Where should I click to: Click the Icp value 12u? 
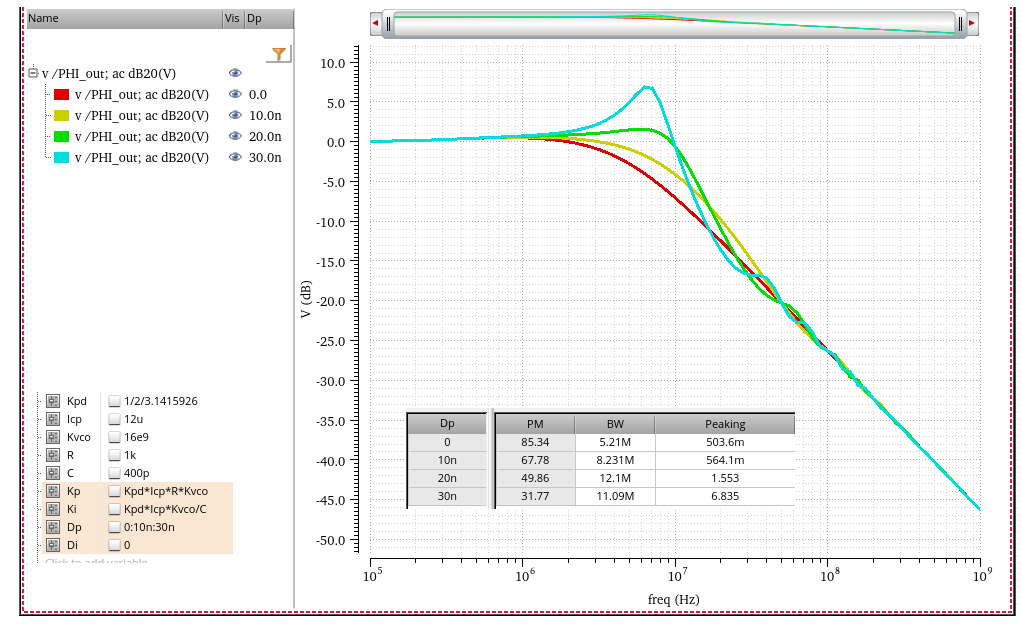(134, 419)
